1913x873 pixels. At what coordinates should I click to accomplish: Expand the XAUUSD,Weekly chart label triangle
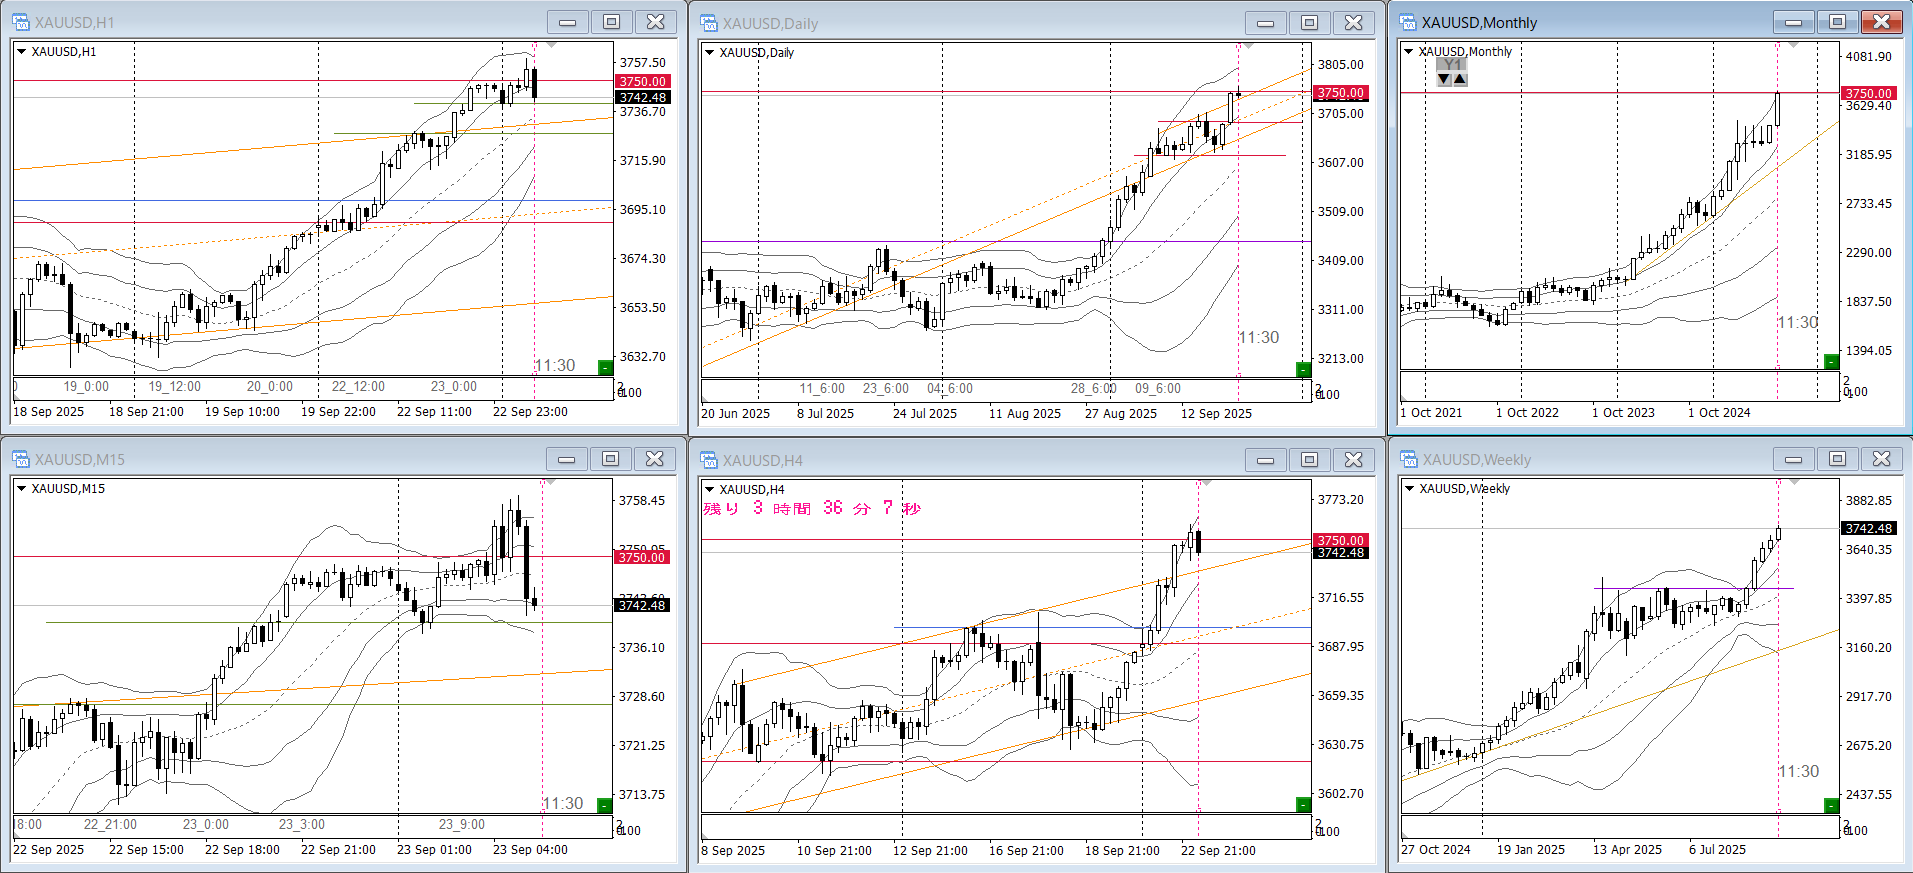pyautogui.click(x=1409, y=488)
